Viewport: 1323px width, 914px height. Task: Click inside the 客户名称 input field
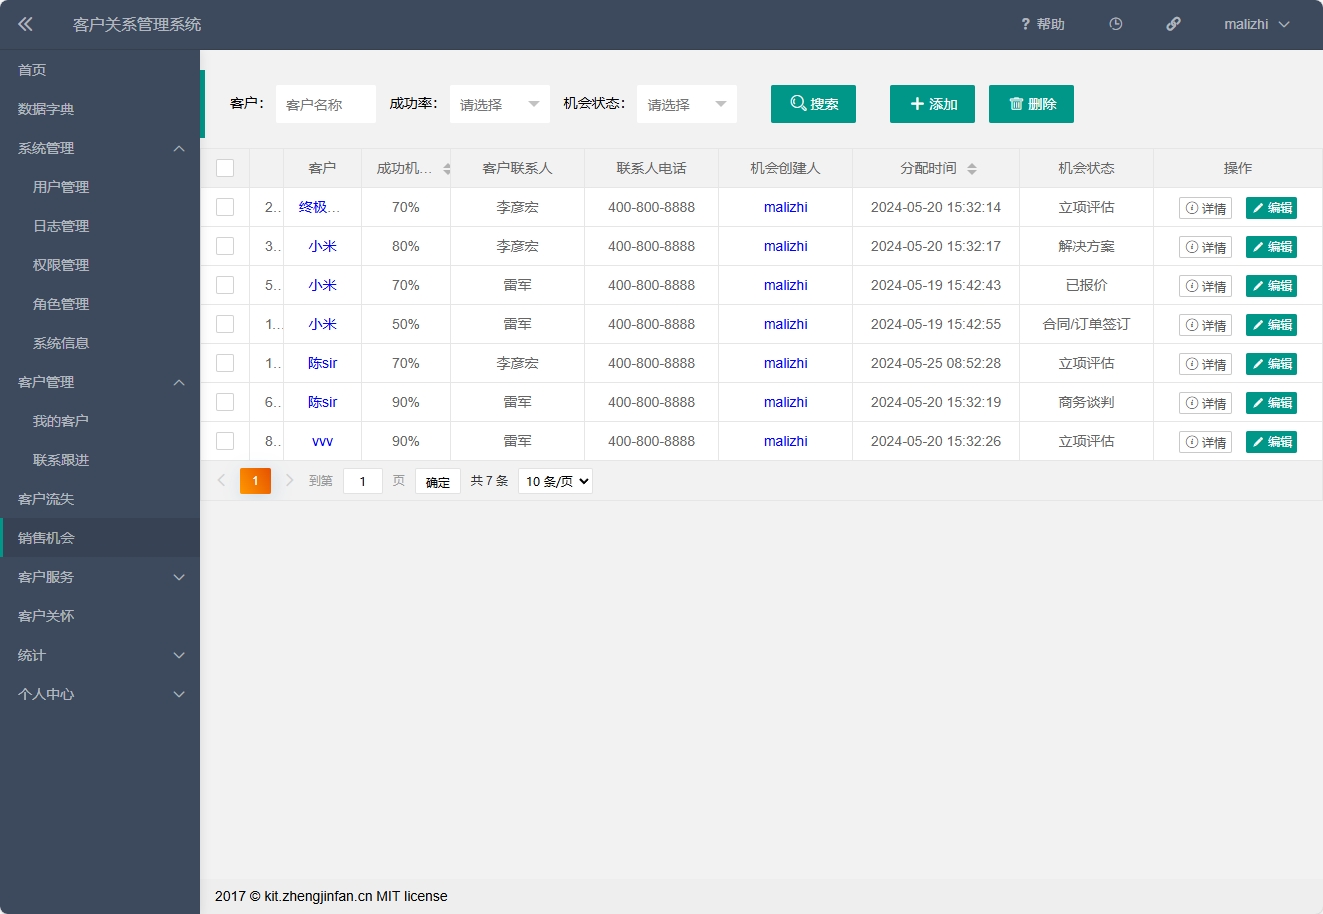coord(325,103)
